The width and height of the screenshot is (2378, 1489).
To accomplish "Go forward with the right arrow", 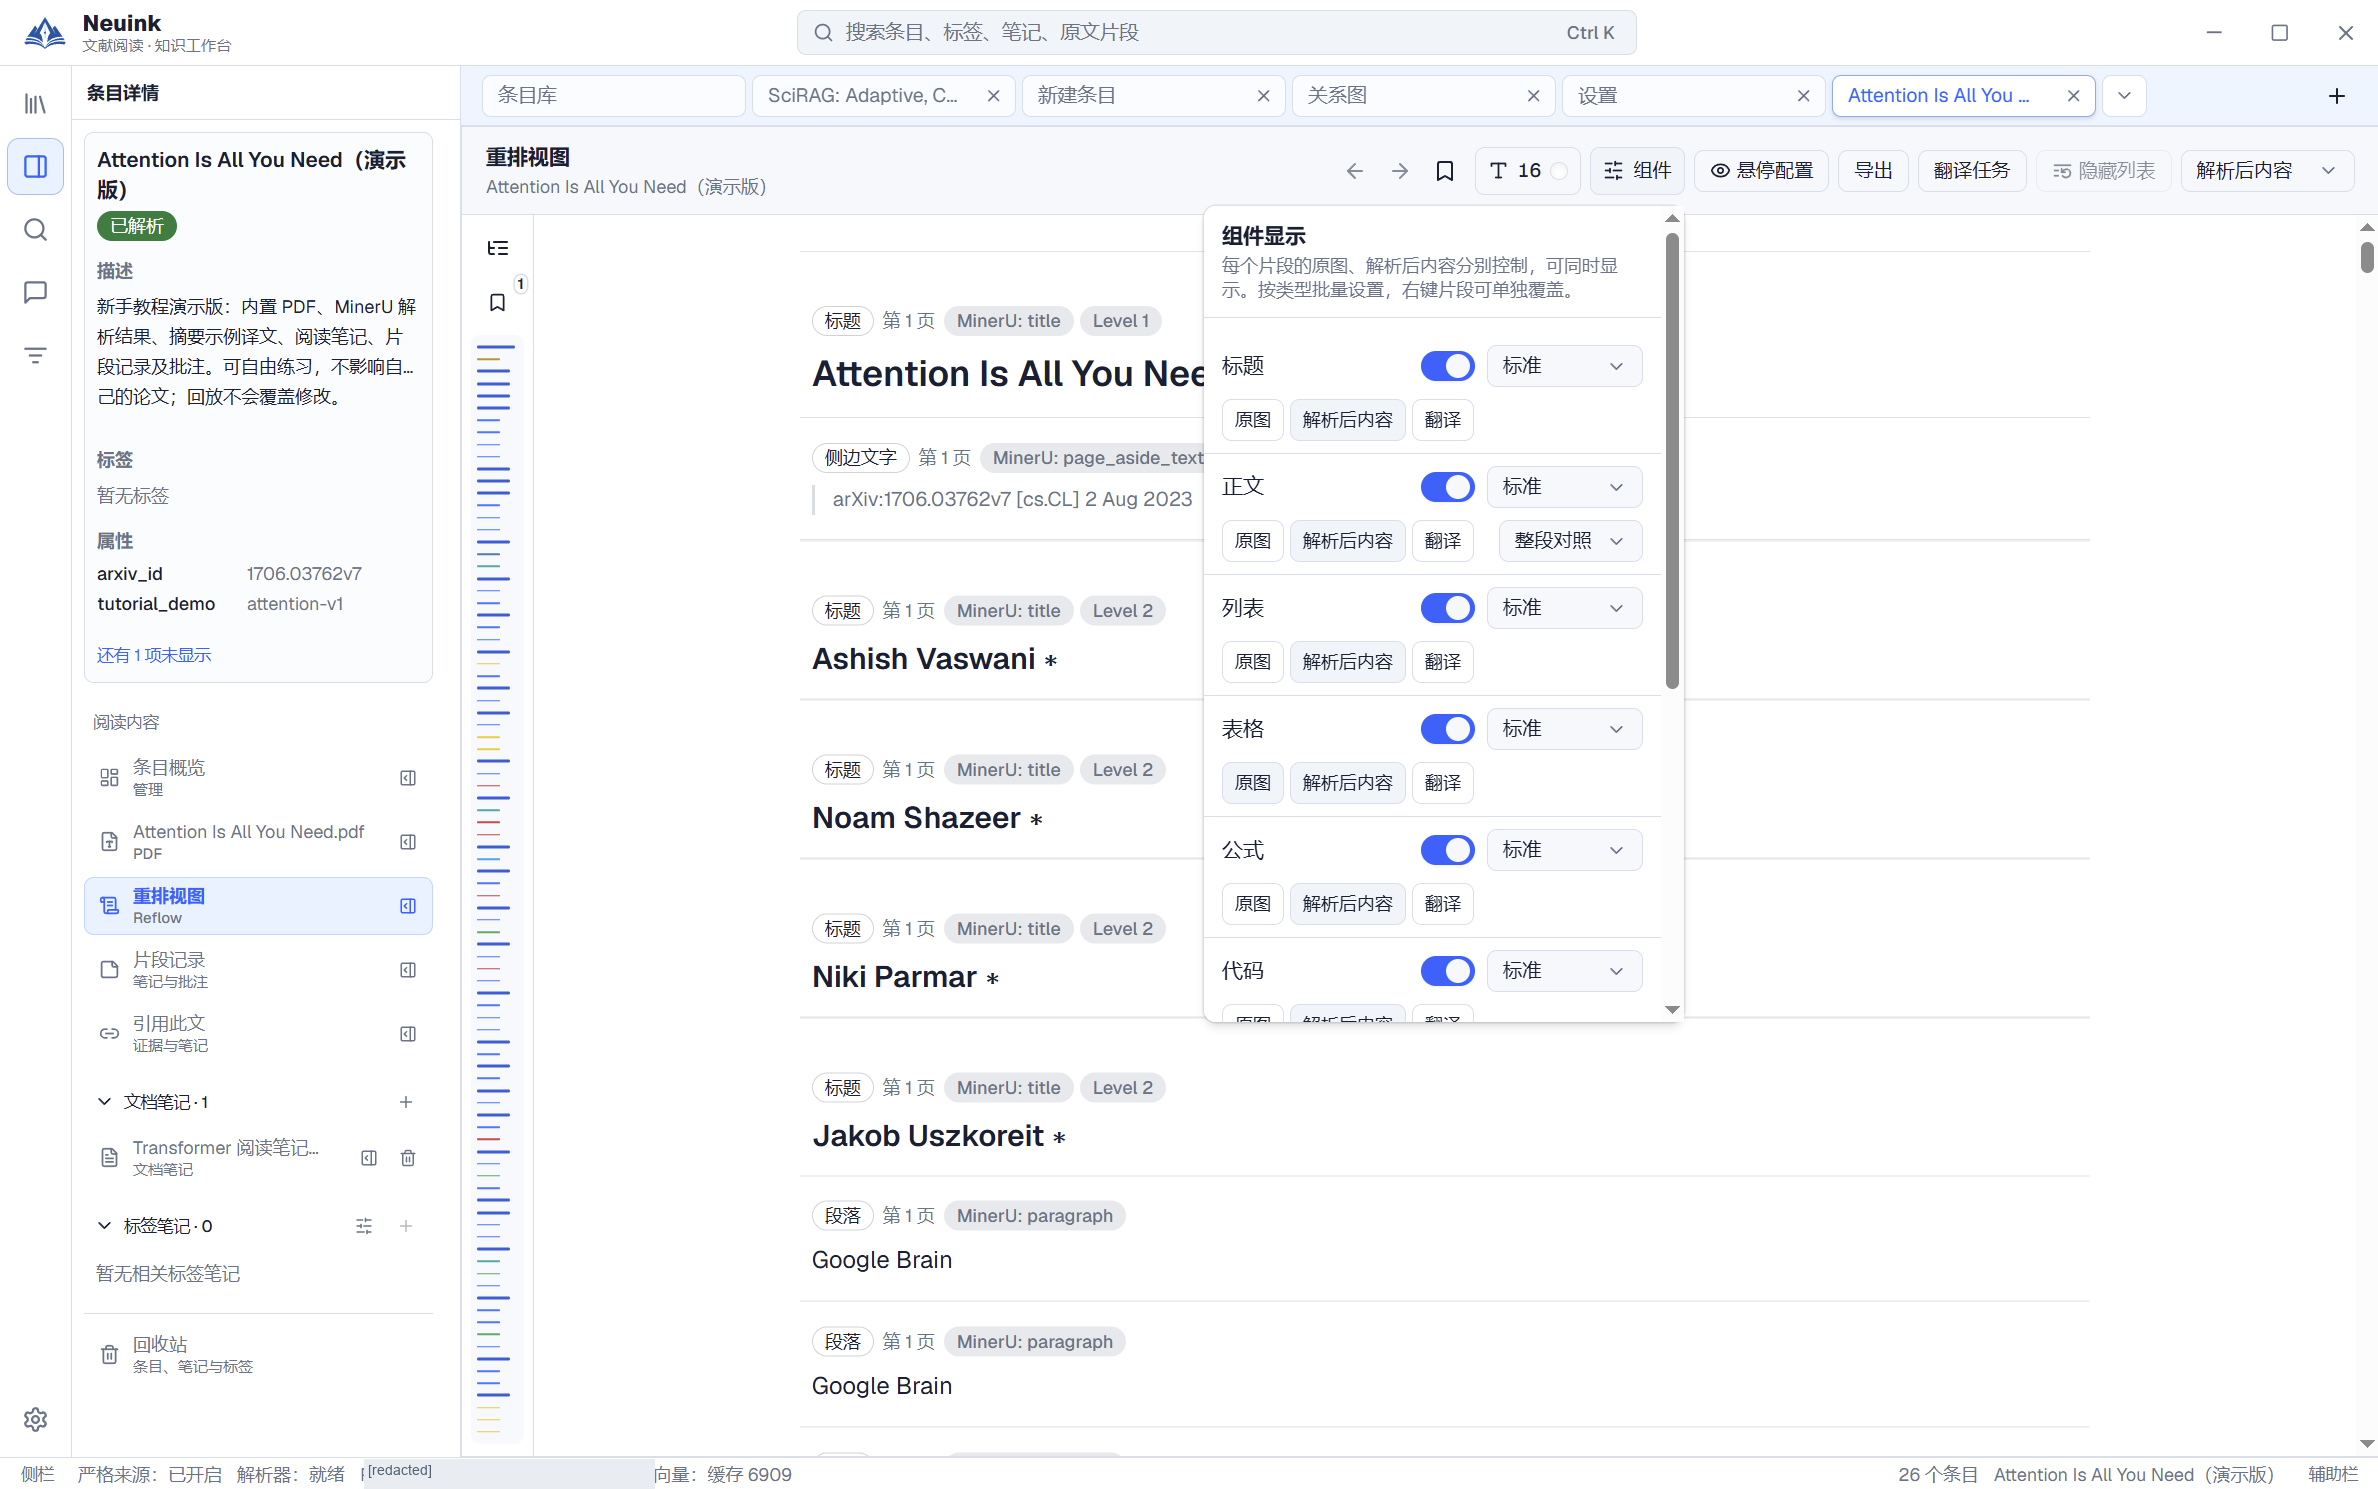I will tap(1399, 171).
